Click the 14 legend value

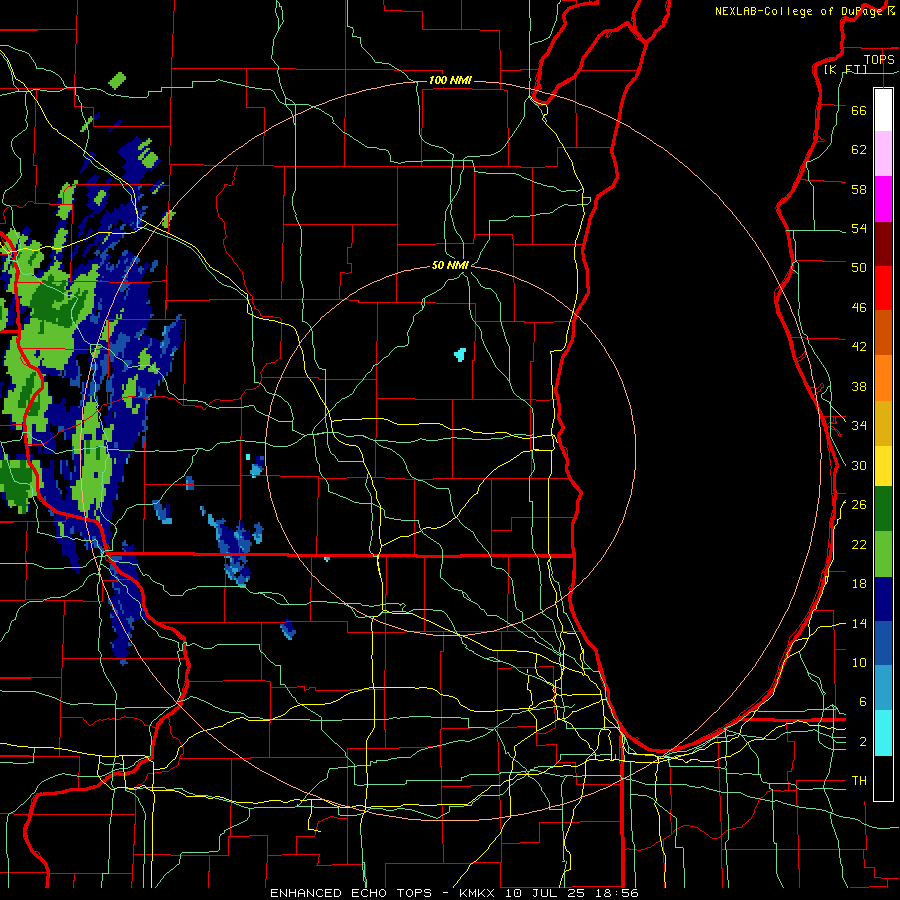(859, 623)
